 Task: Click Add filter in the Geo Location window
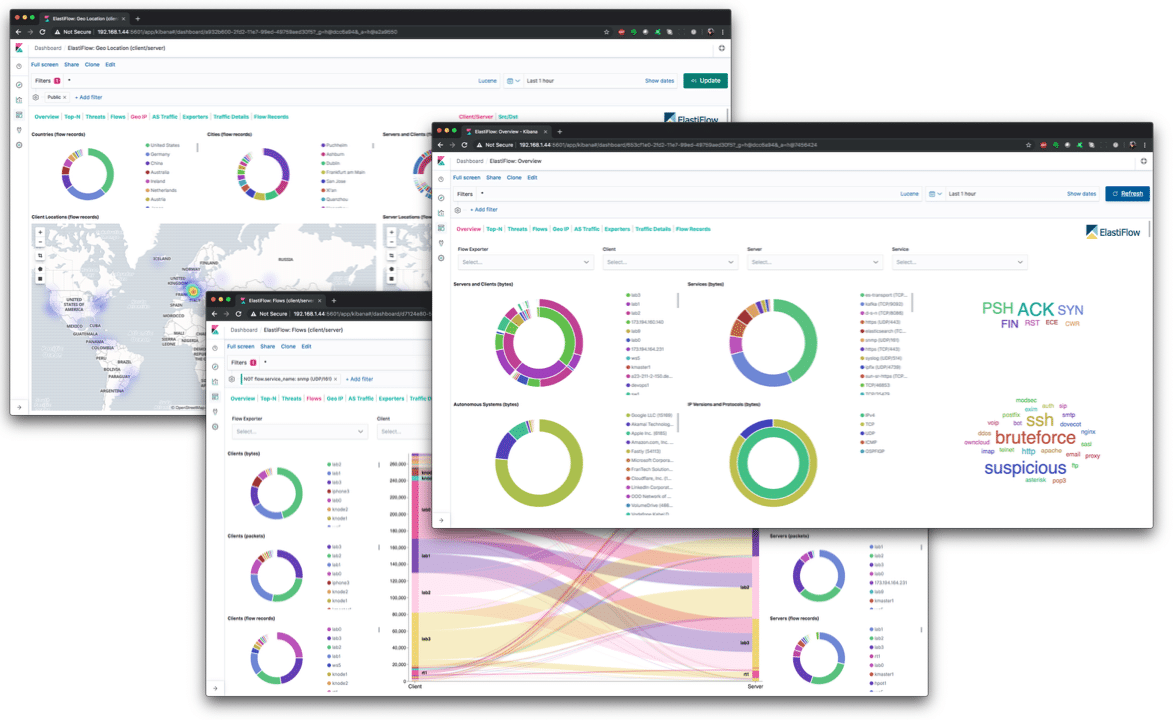(89, 97)
